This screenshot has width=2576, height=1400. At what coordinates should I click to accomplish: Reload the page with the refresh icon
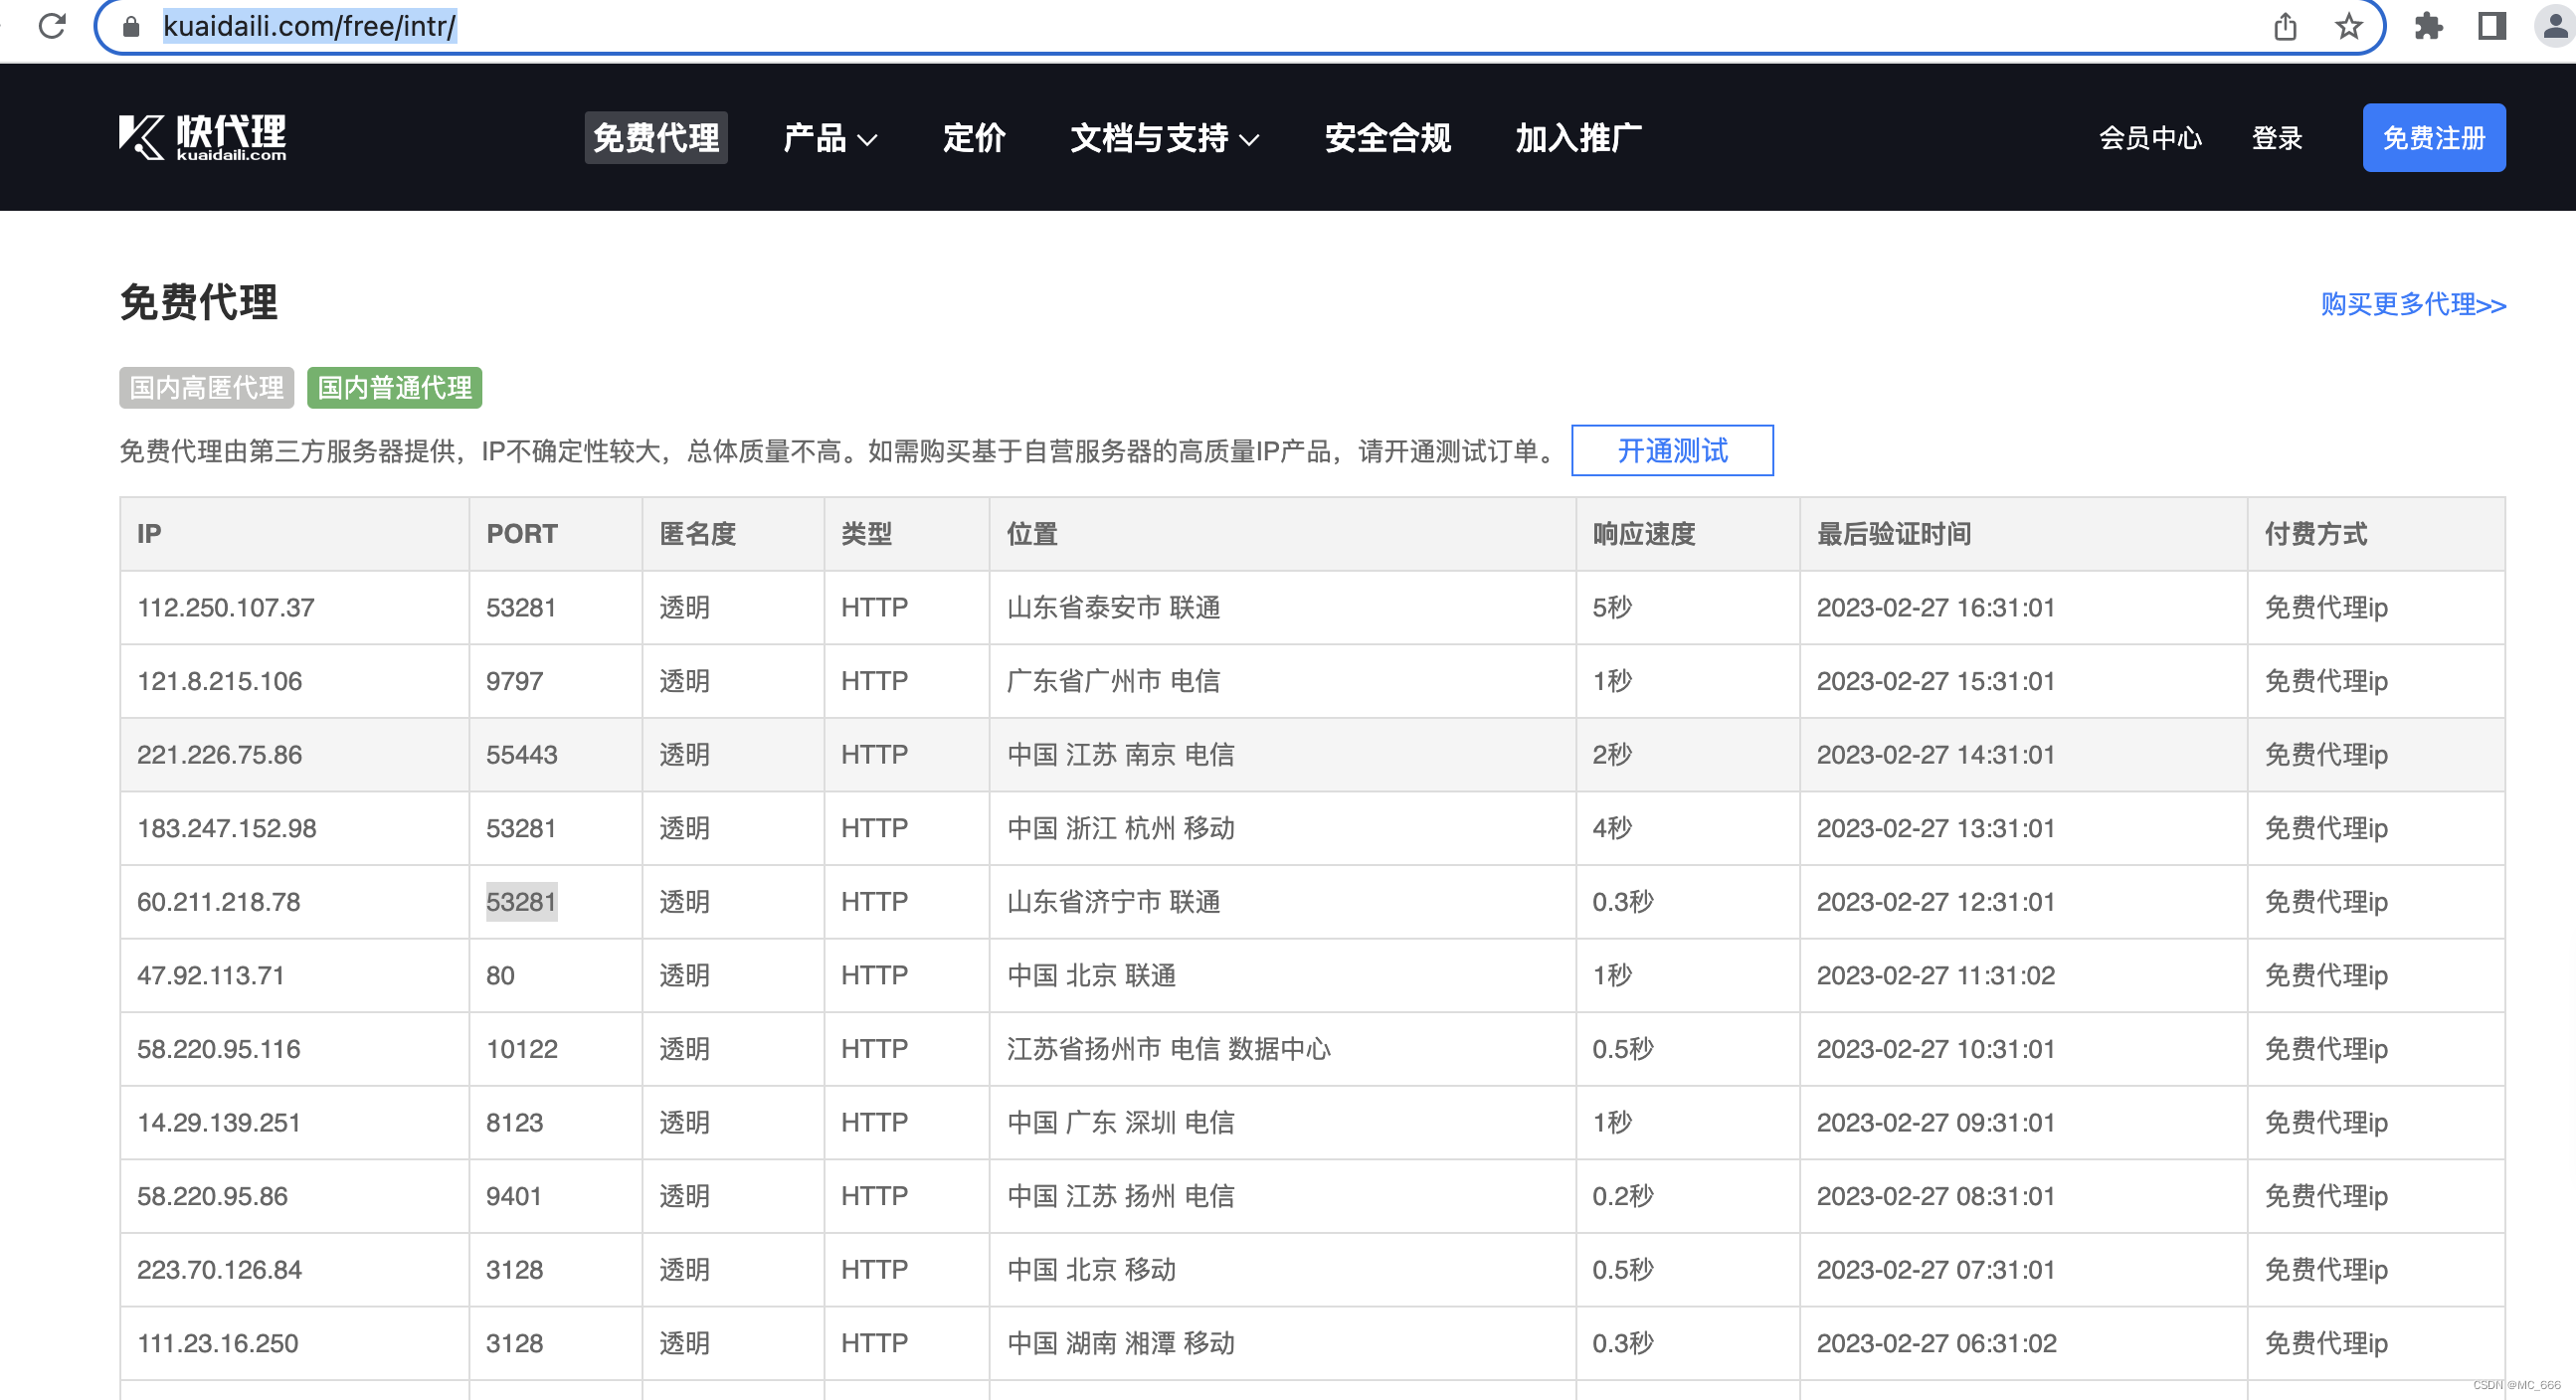[52, 25]
